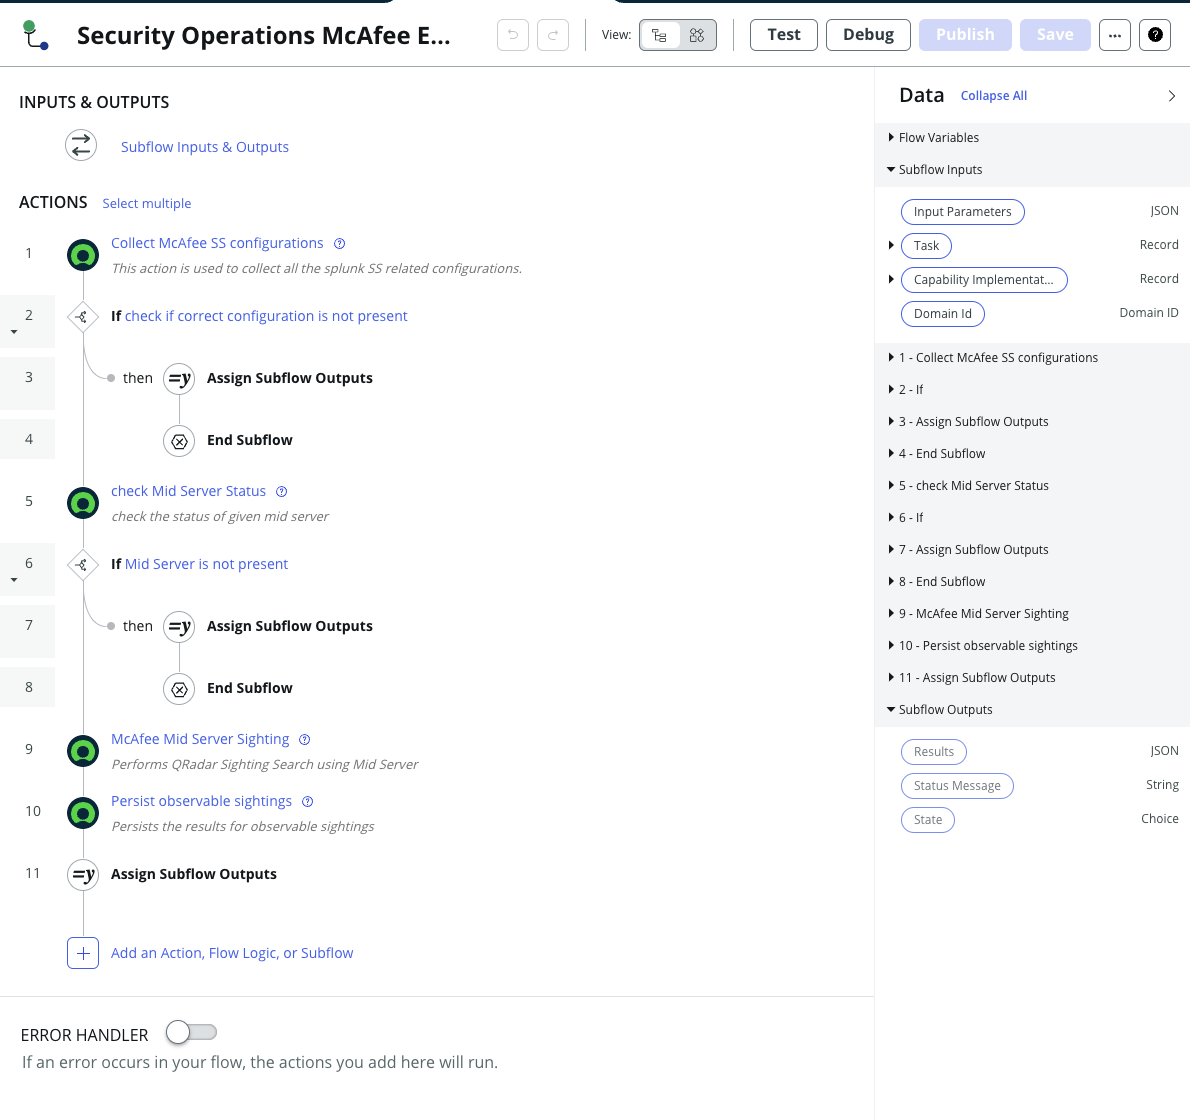Open help icon beside Persist observable sightings
1190x1120 pixels.
coord(307,802)
